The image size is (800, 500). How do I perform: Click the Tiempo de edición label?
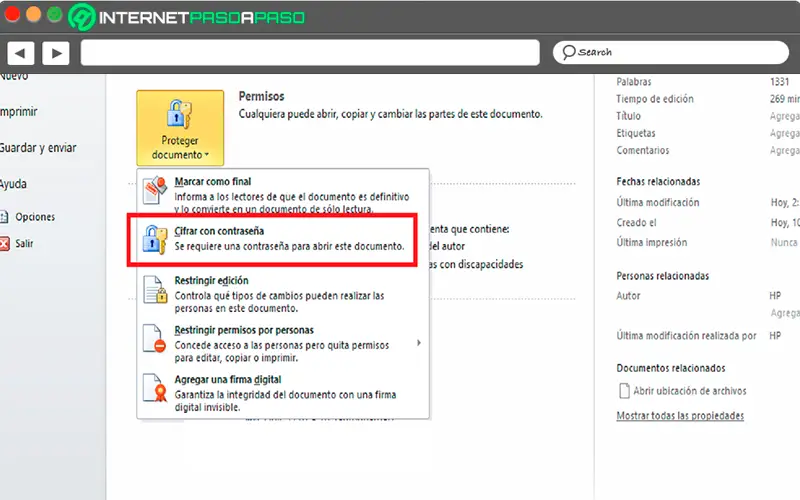[655, 99]
